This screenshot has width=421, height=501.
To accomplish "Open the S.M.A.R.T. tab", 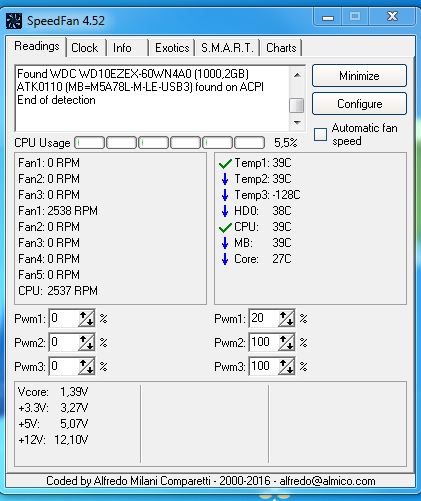I will [227, 48].
